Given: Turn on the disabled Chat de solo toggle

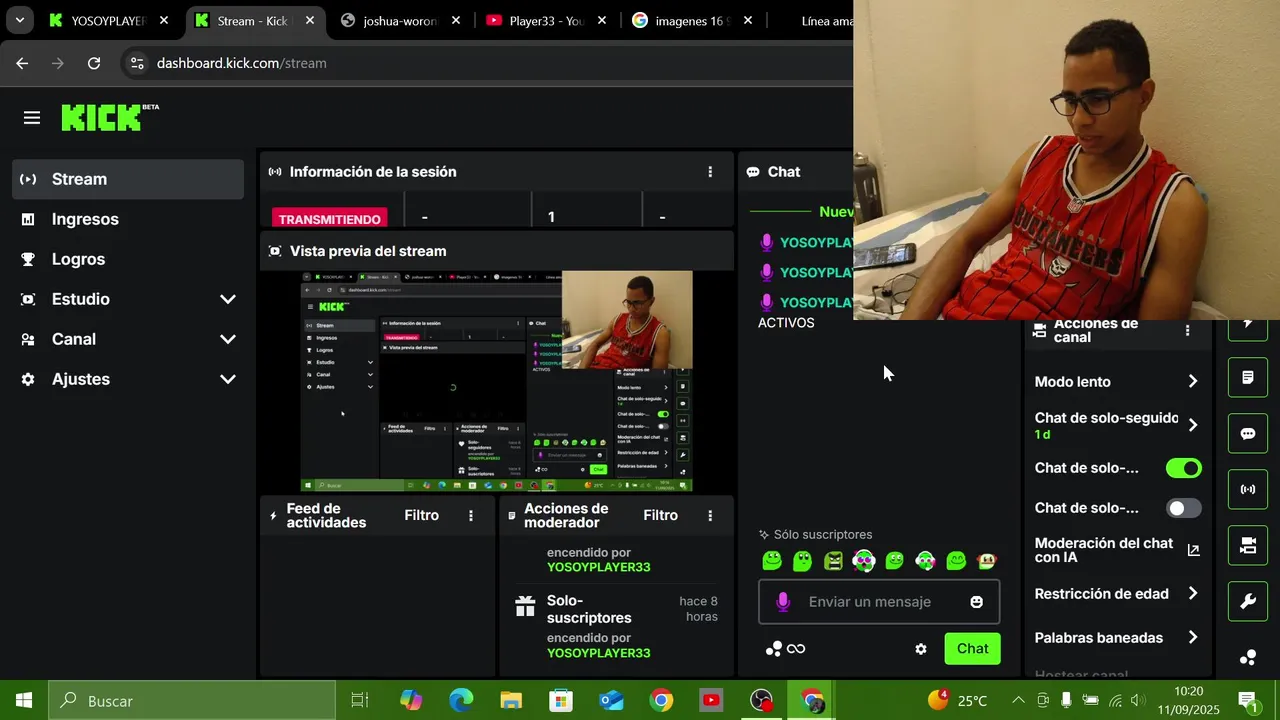Looking at the screenshot, I should click(x=1184, y=508).
